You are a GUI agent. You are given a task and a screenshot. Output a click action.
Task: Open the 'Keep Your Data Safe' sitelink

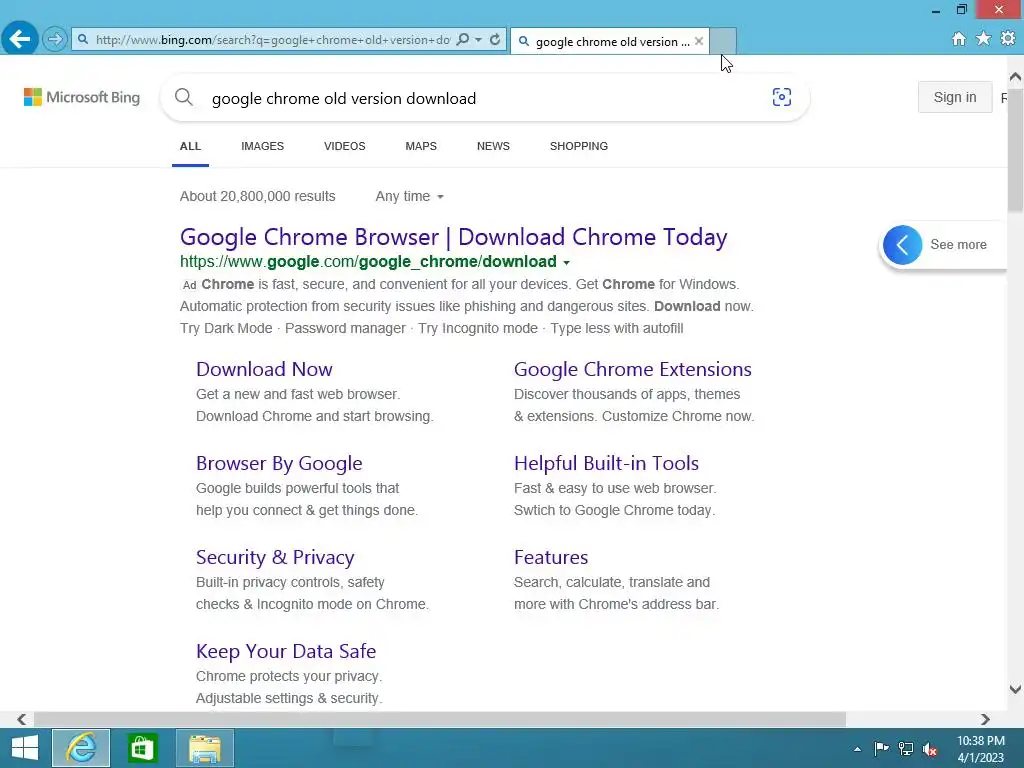click(286, 651)
